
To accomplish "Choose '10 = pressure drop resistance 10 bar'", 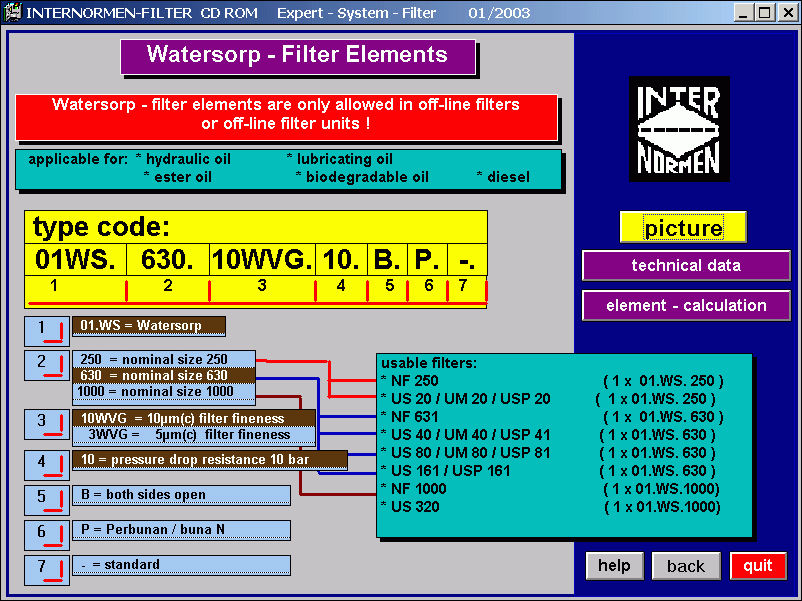I will pos(210,460).
